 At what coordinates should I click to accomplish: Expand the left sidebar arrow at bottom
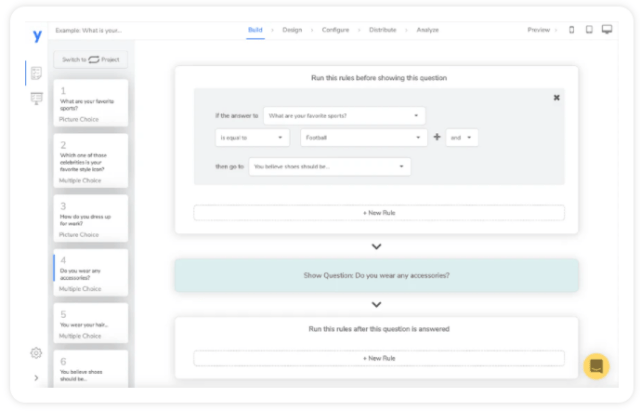point(36,378)
